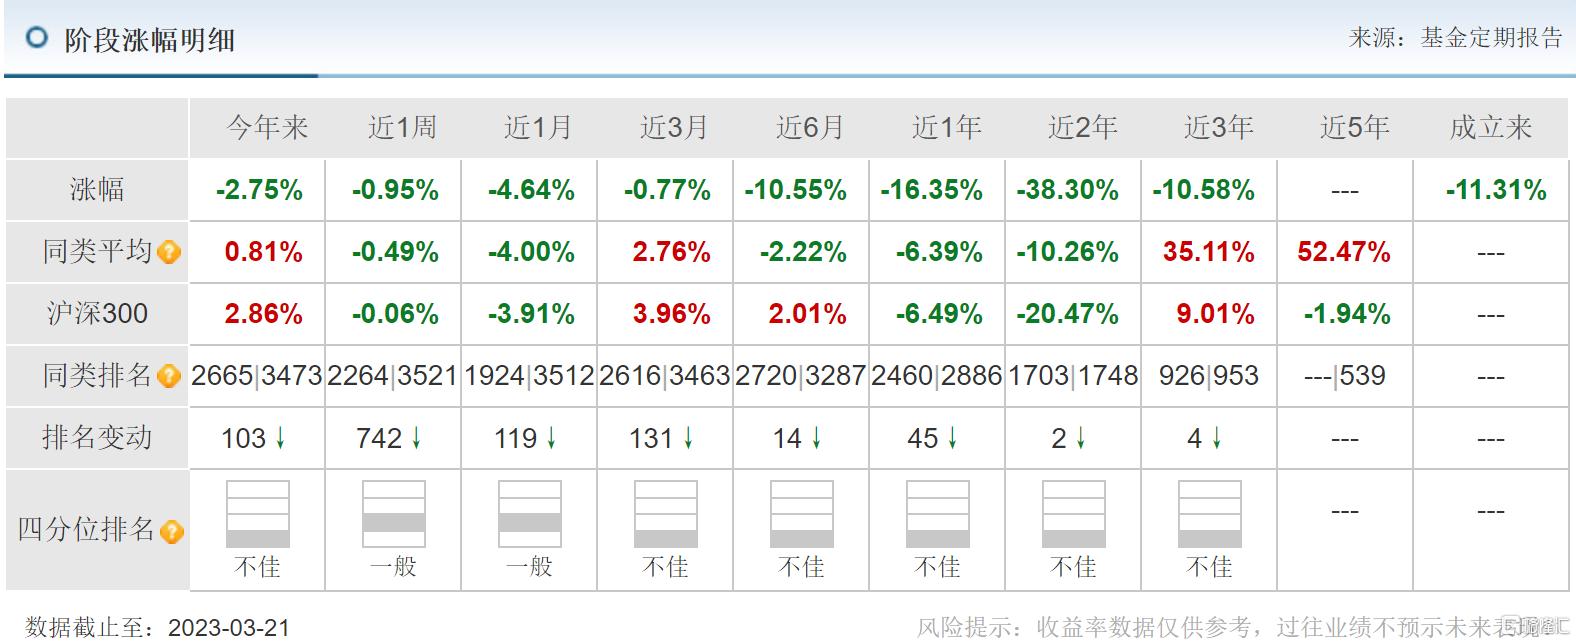The width and height of the screenshot is (1576, 642).
Task: Click the 近1月 quartile ranking bar chart
Action: [x=530, y=514]
